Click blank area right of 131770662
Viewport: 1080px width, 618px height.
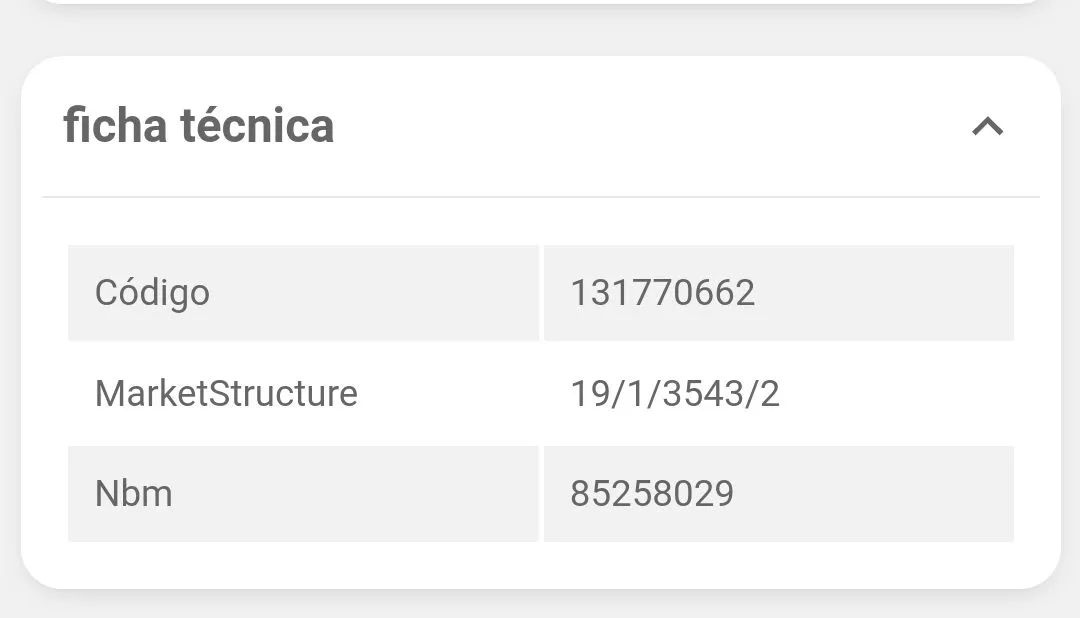(890, 293)
